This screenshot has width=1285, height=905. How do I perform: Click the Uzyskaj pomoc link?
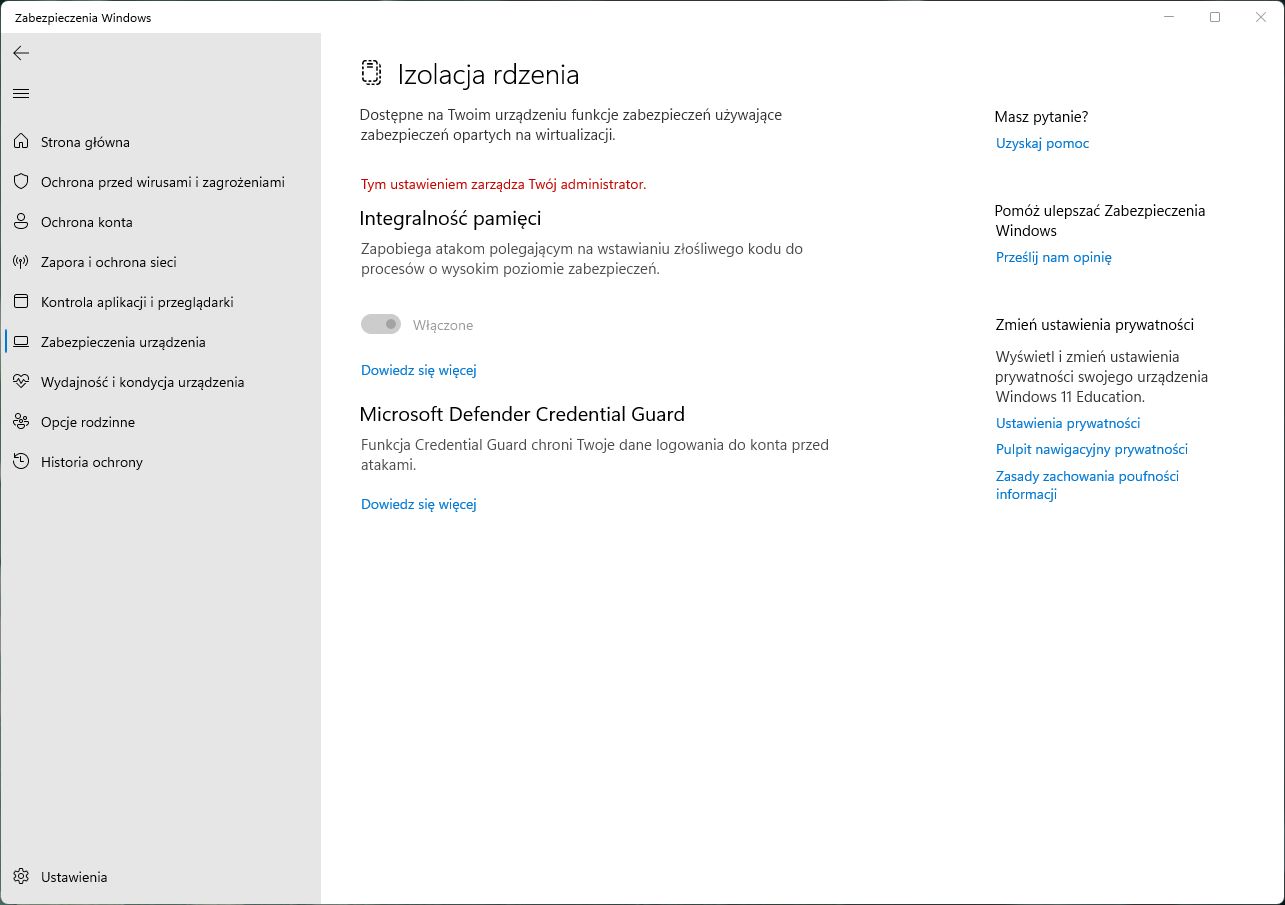[x=1042, y=143]
